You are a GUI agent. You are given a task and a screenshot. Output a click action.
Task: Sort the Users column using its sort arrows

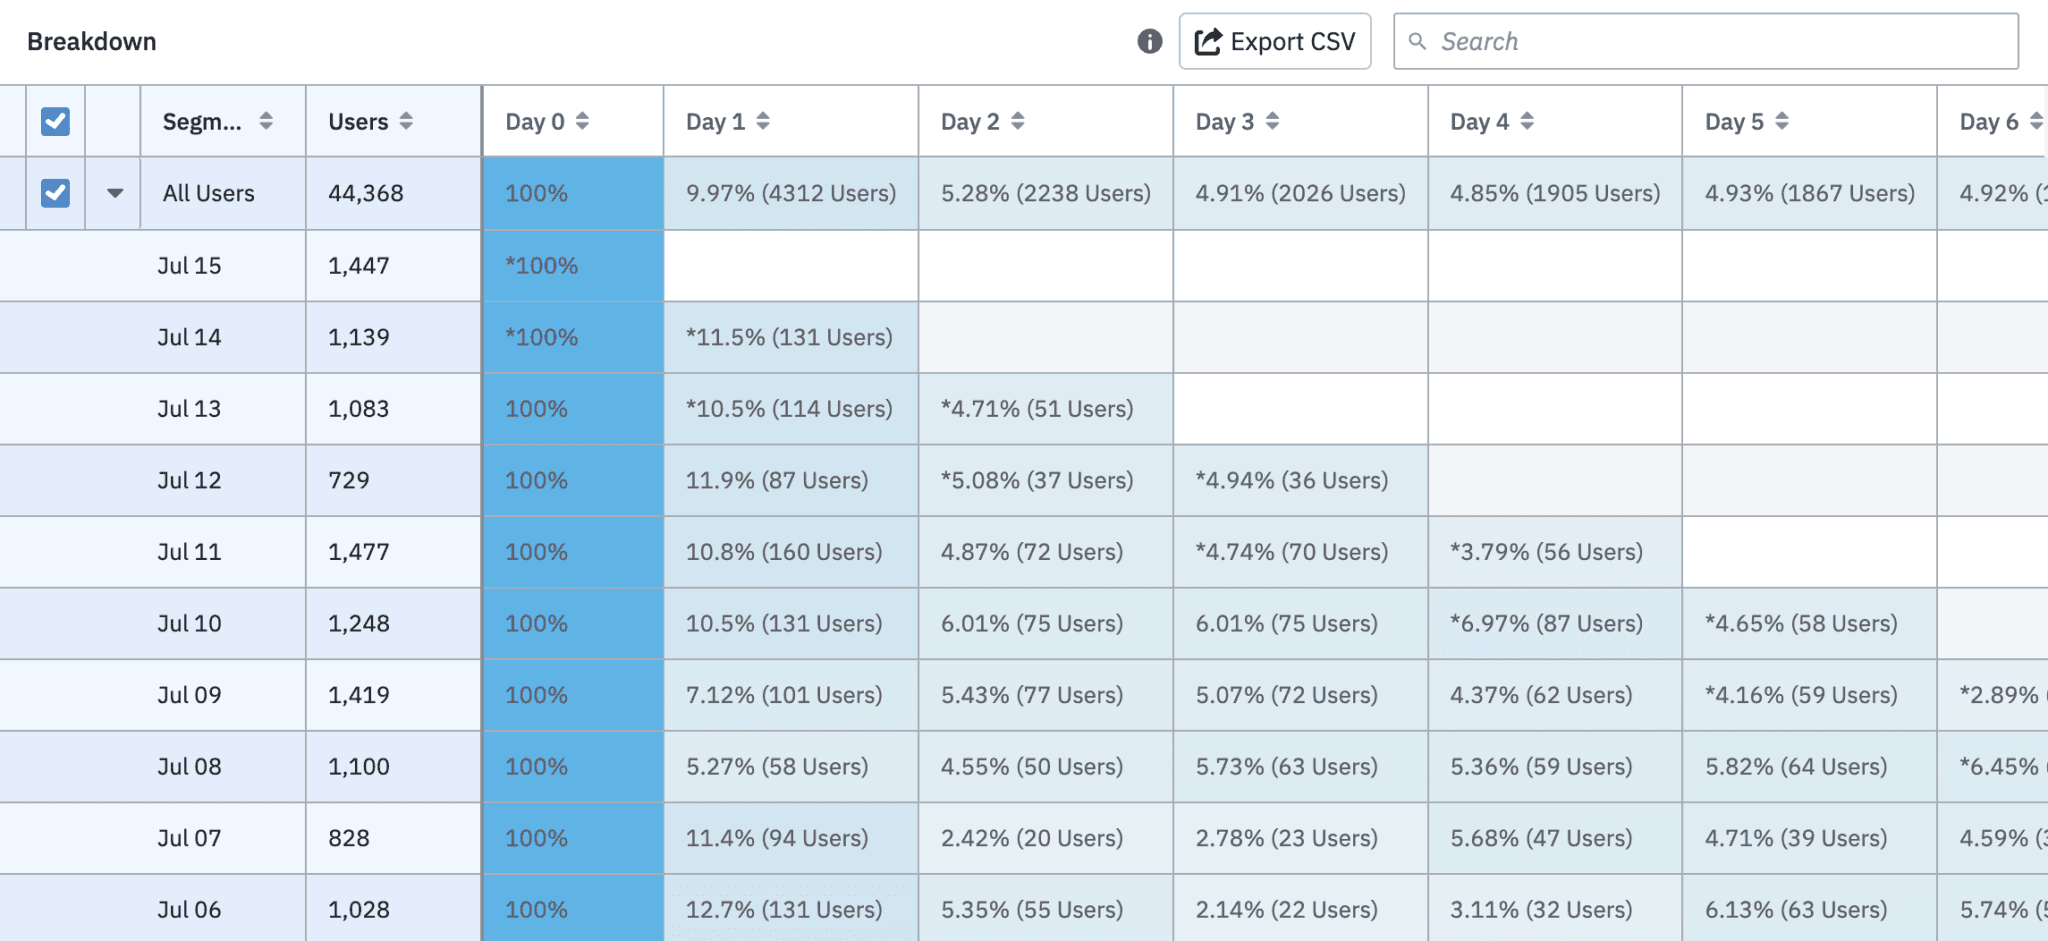click(x=406, y=121)
